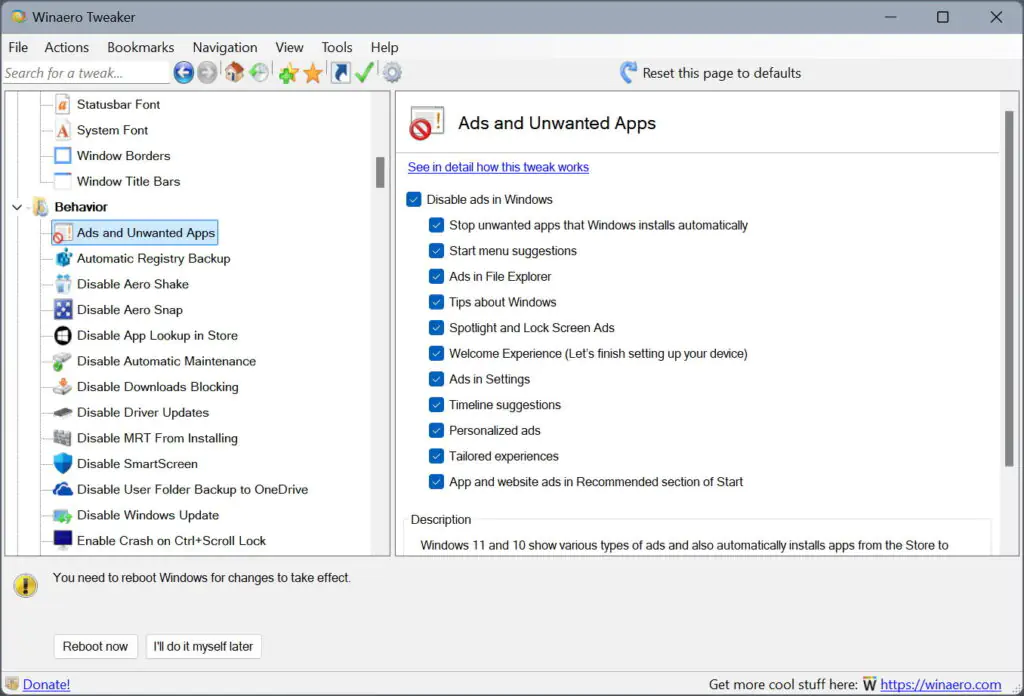Click the Add Bookmark star with plus icon
Image resolution: width=1024 pixels, height=696 pixels.
(x=288, y=73)
